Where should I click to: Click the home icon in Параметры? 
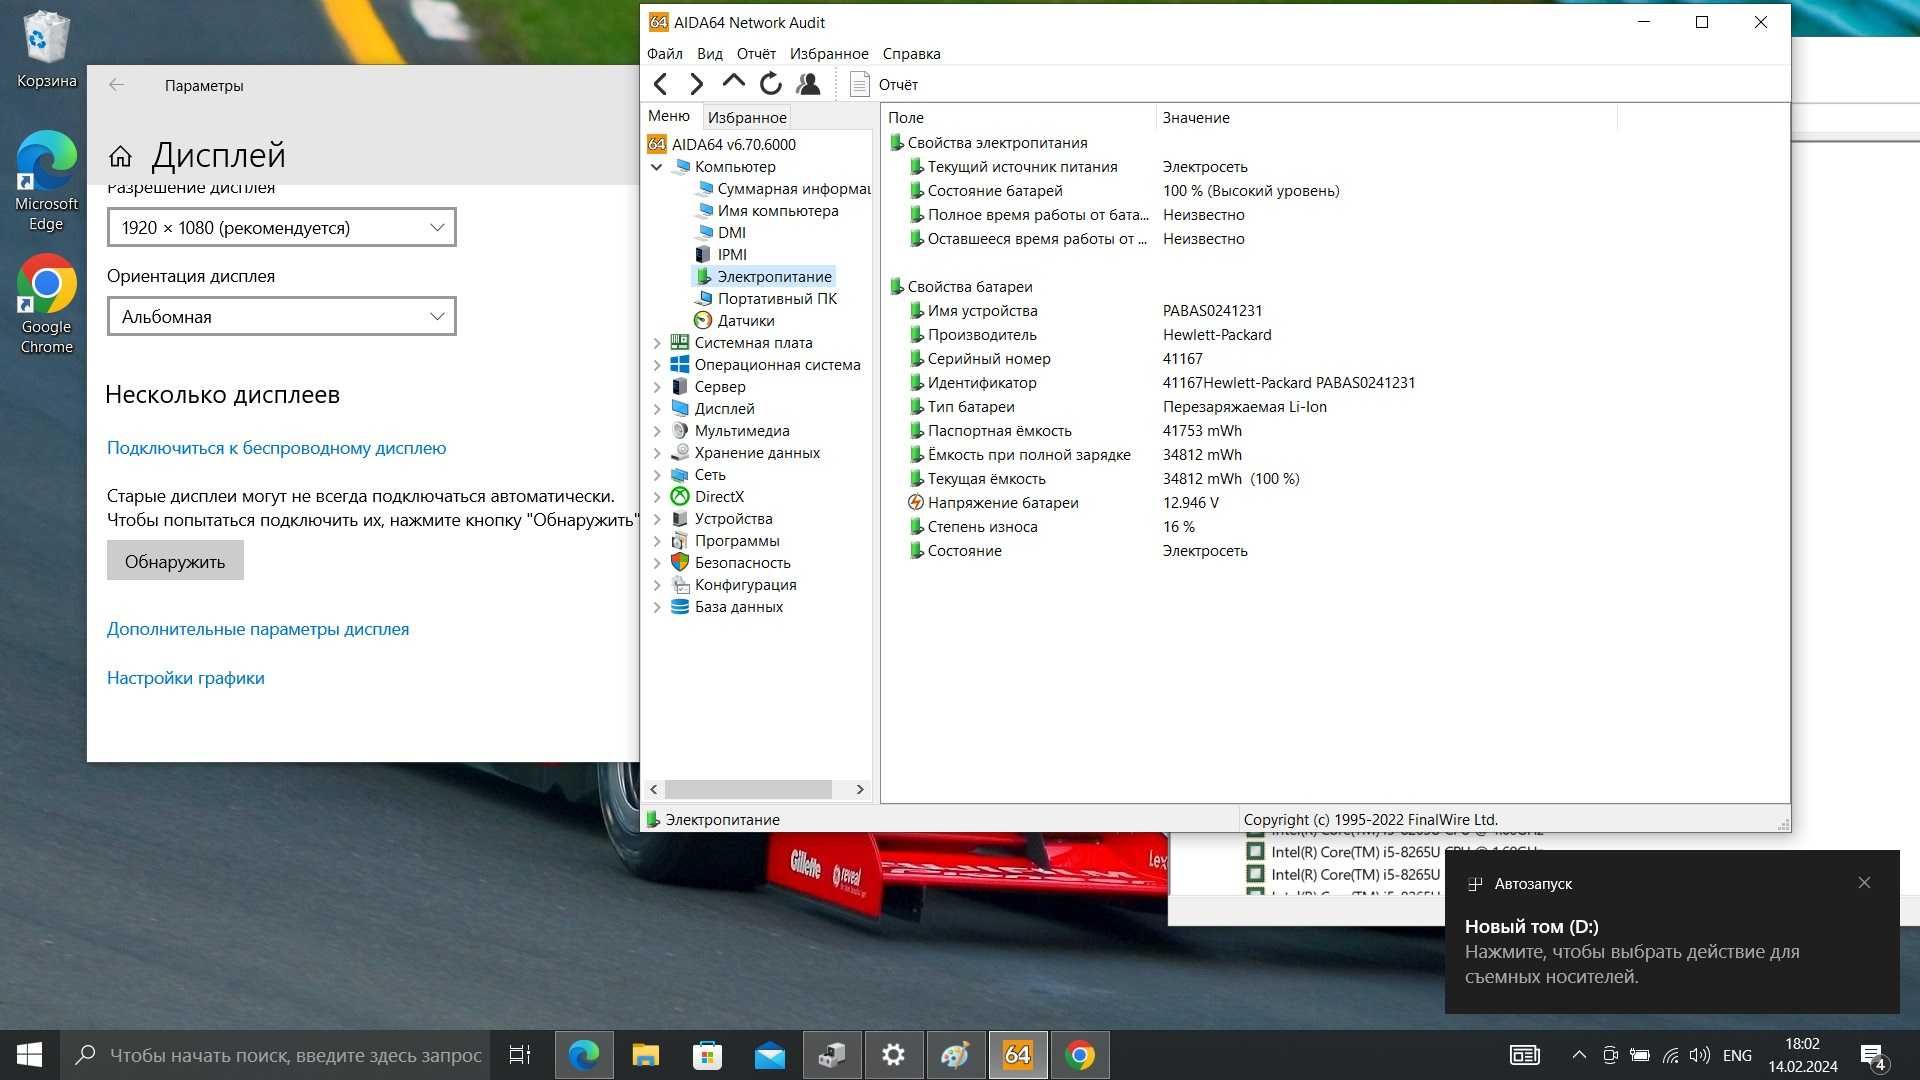(120, 156)
